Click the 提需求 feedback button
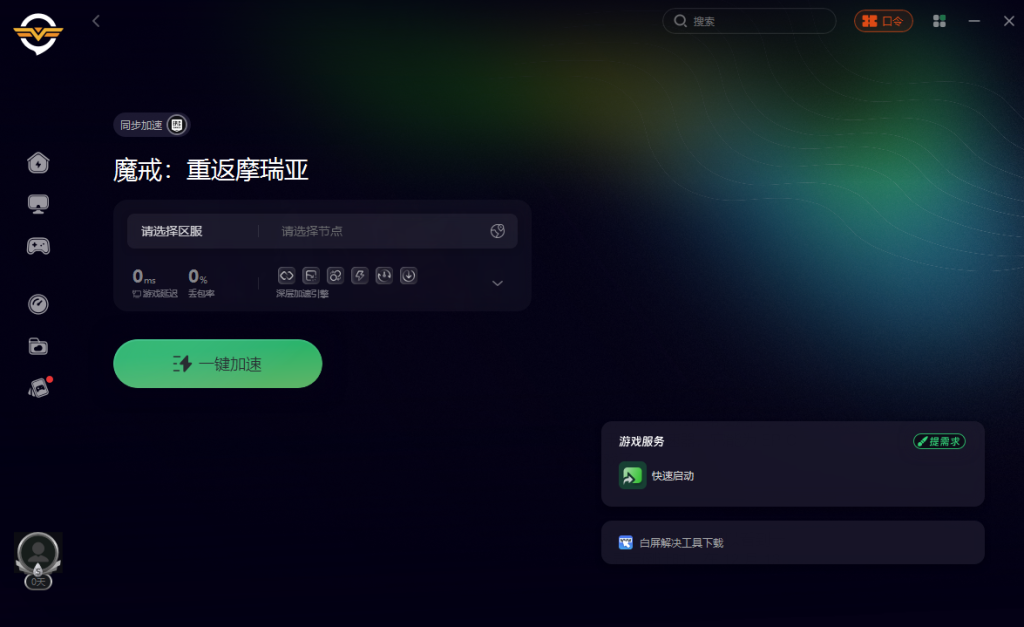1024x627 pixels. 939,442
